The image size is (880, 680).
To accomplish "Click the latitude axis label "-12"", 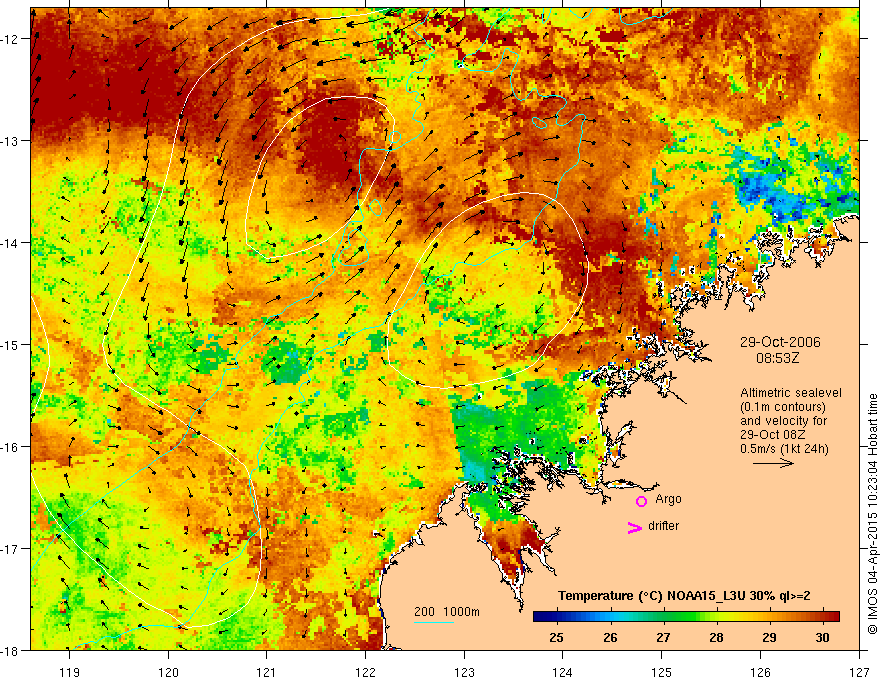I will (10, 39).
